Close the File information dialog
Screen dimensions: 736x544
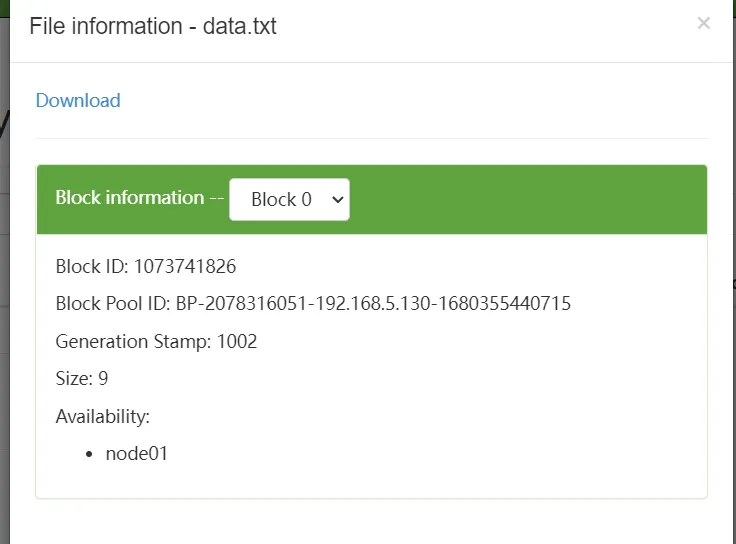[703, 23]
